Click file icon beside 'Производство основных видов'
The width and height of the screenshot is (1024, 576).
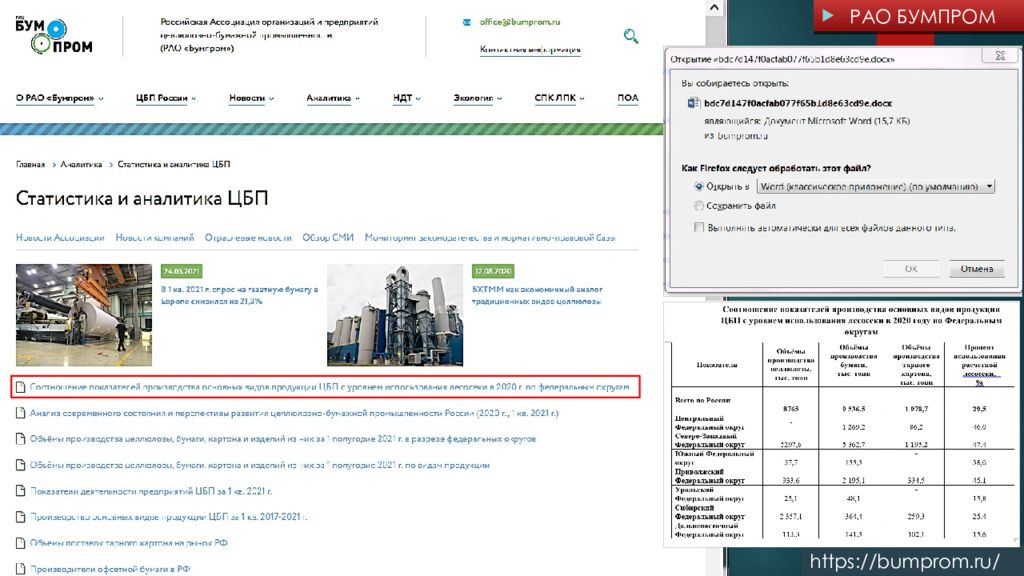pos(21,517)
